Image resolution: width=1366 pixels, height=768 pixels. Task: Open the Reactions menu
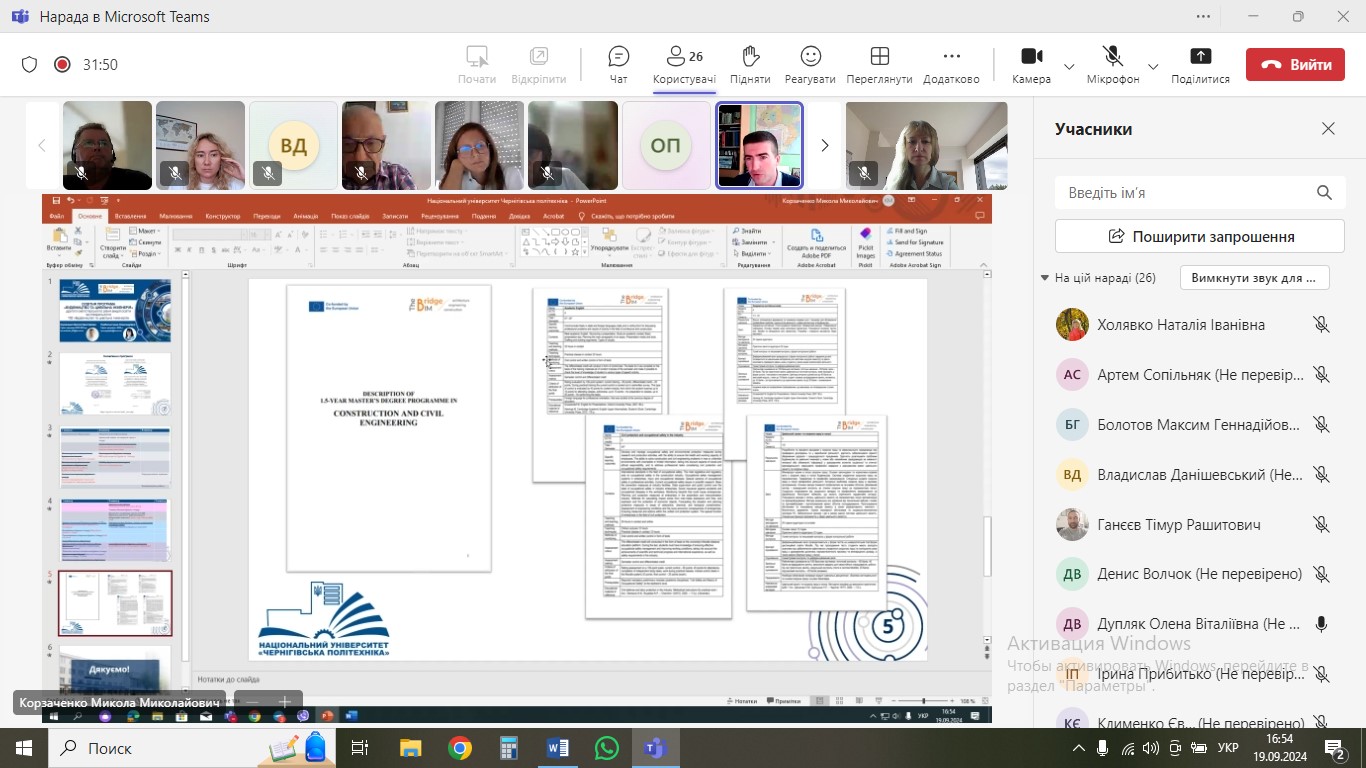click(810, 64)
